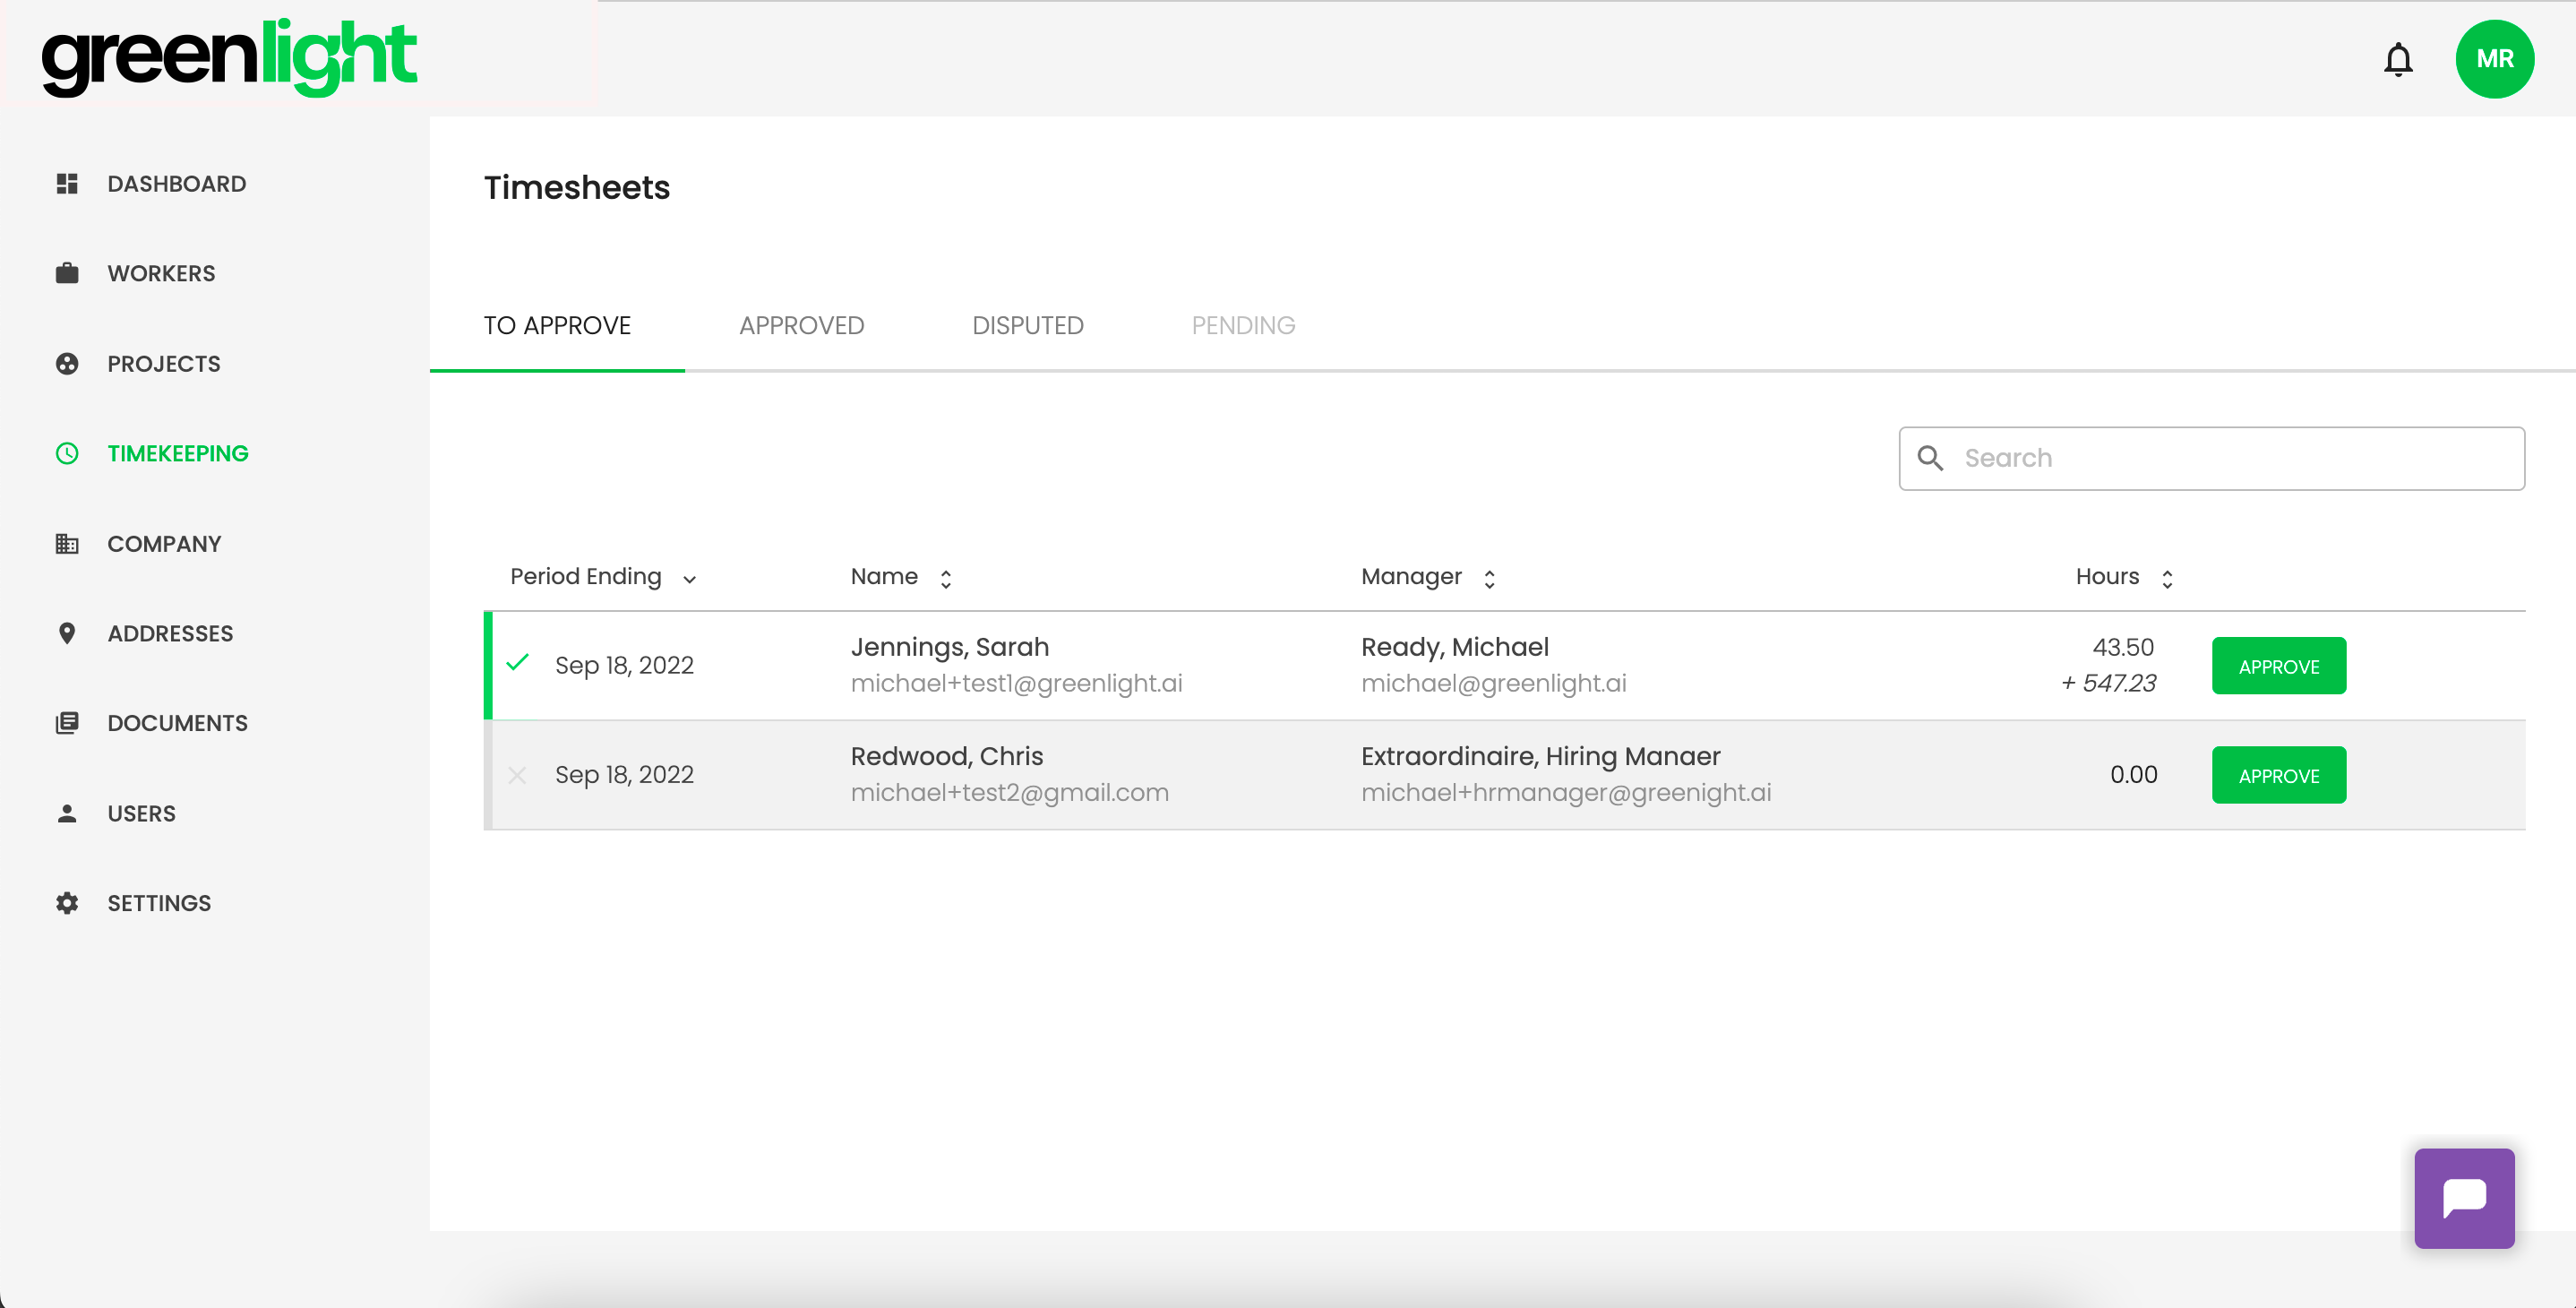The height and width of the screenshot is (1308, 2576).
Task: Click the Dashboard grid icon
Action: tap(67, 184)
